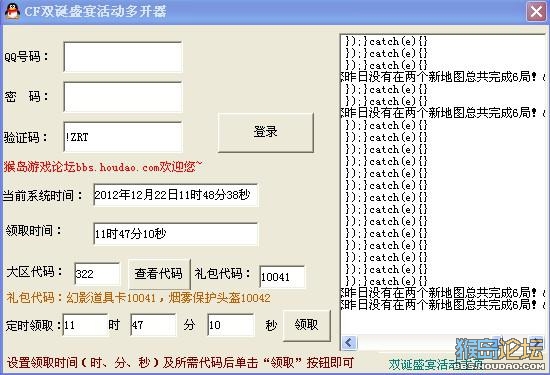
Task: Click the 领取 claim button
Action: [307, 325]
